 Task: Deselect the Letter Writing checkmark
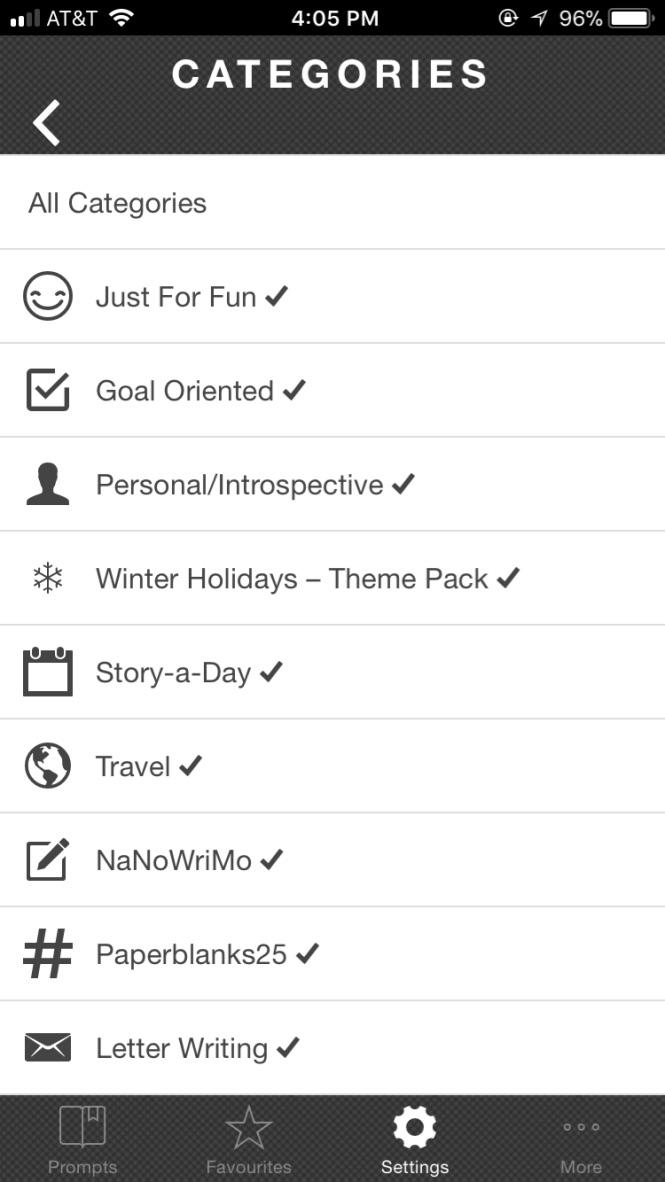pos(288,1047)
